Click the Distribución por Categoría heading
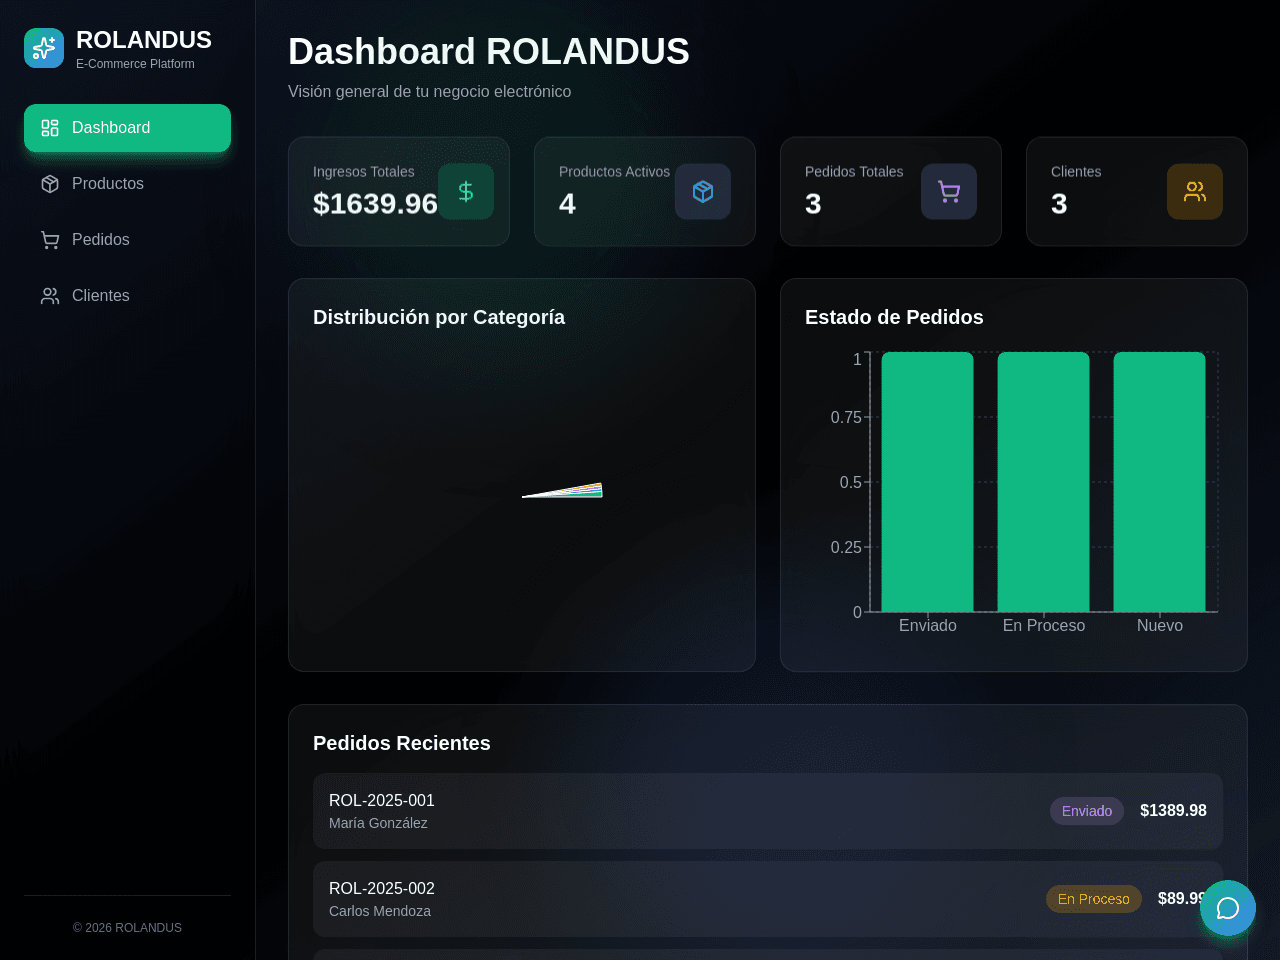1280x960 pixels. (439, 317)
